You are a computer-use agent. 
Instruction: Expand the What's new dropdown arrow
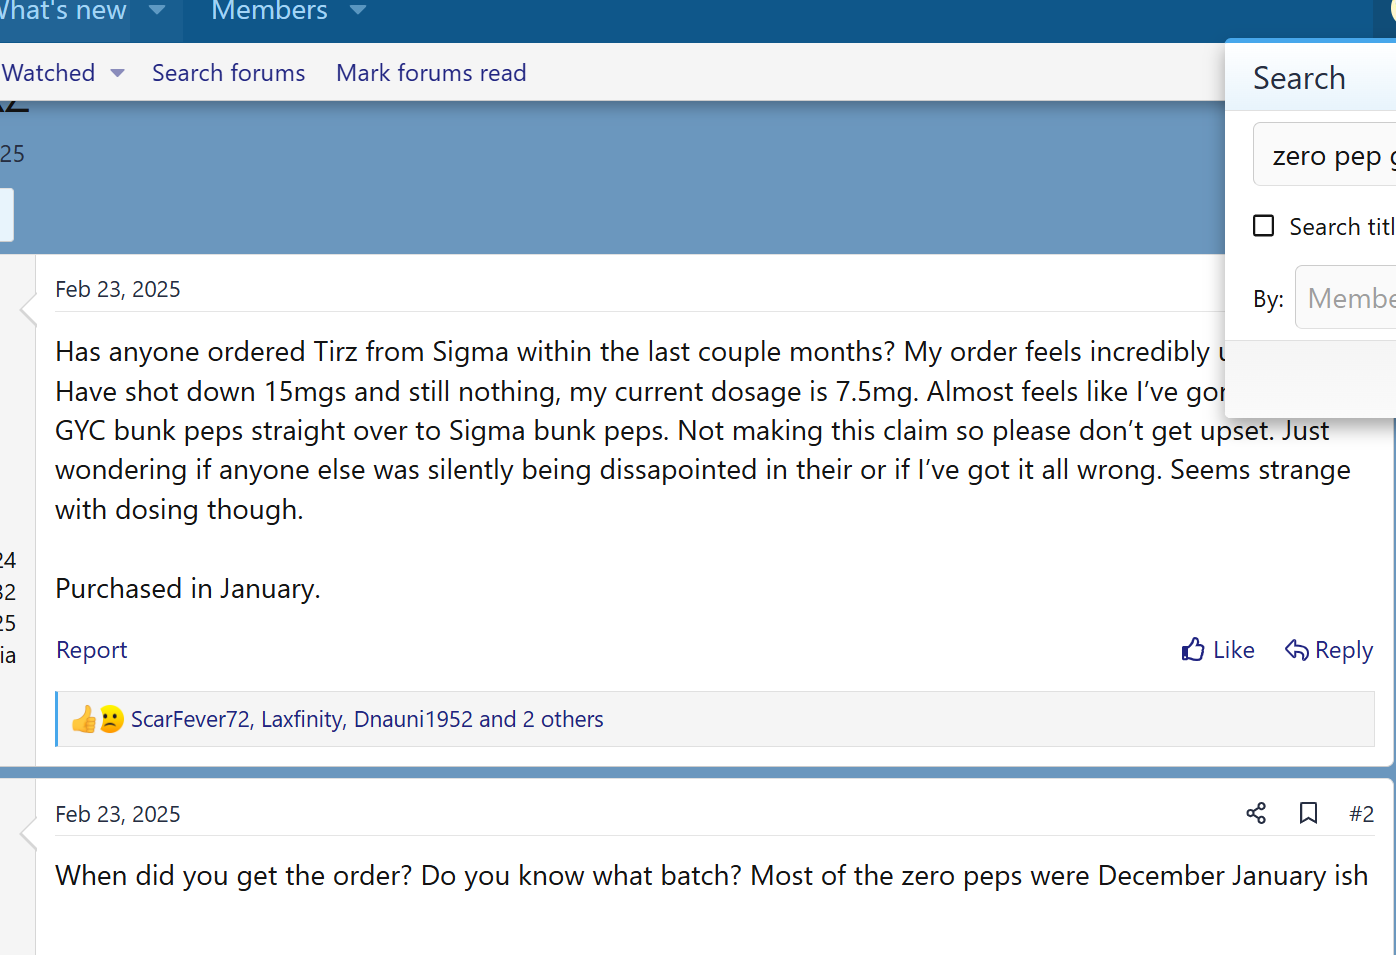156,11
